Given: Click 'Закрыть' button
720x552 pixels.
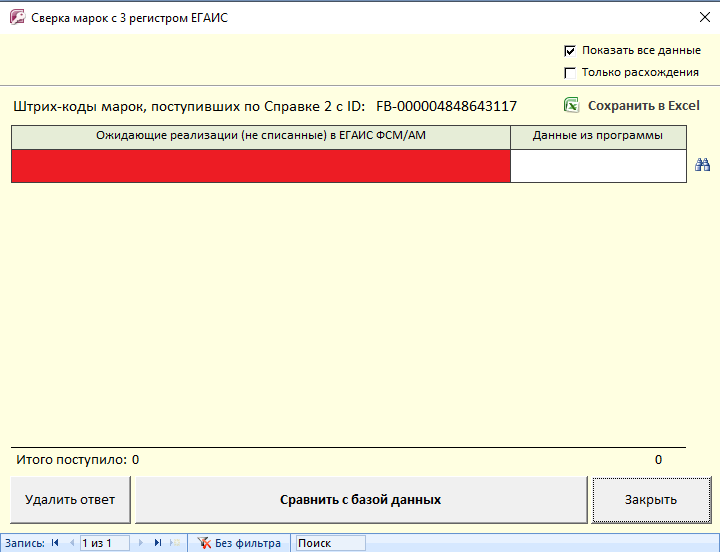Looking at the screenshot, I should tap(650, 499).
